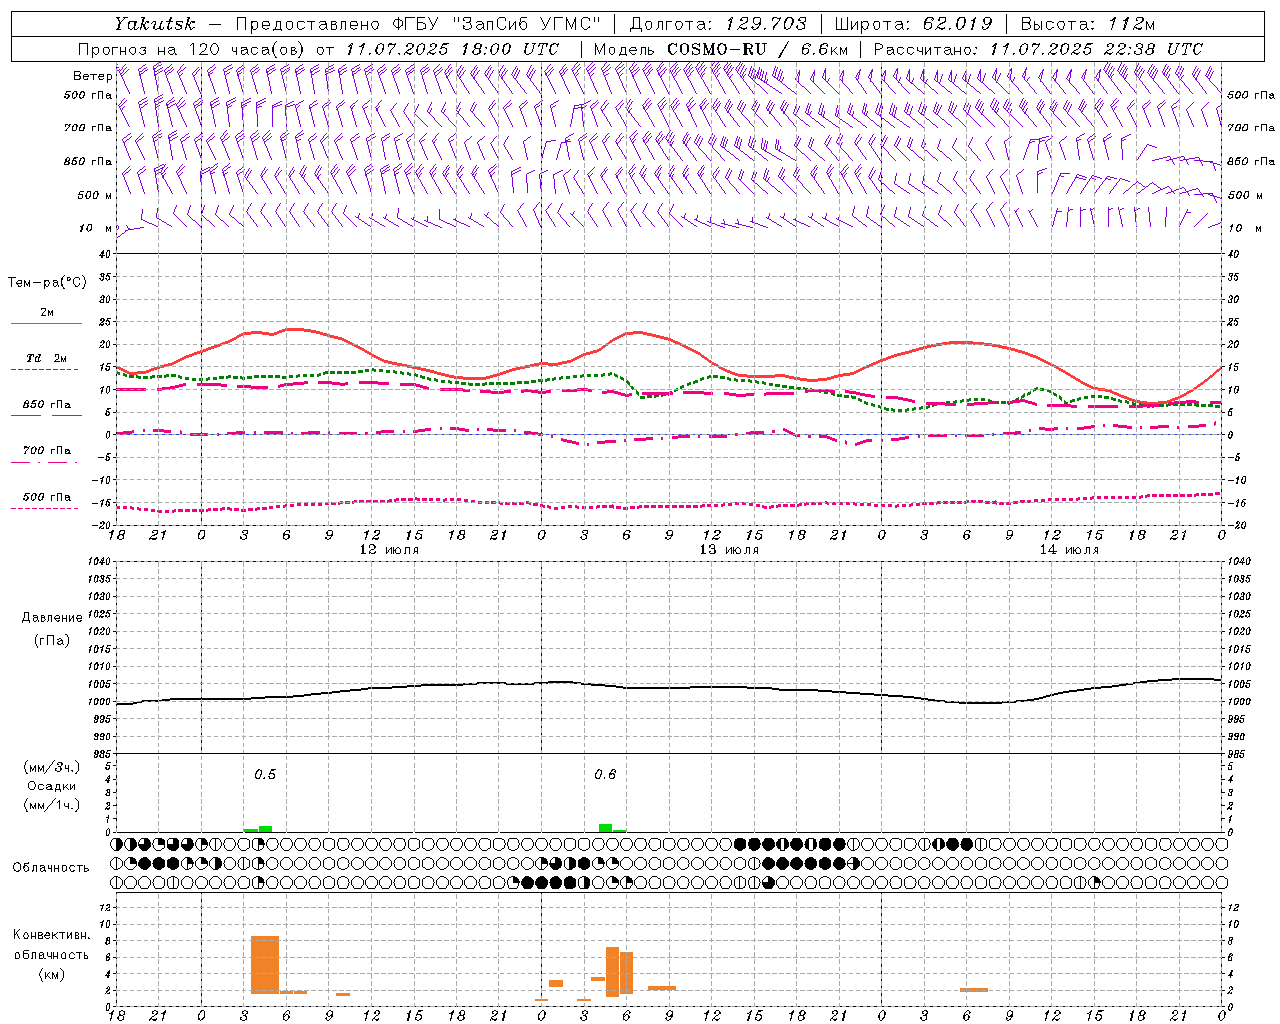Viewport: 1280px width, 1024px height.
Task: Click the Осадки precipitation label
Action: 52,786
